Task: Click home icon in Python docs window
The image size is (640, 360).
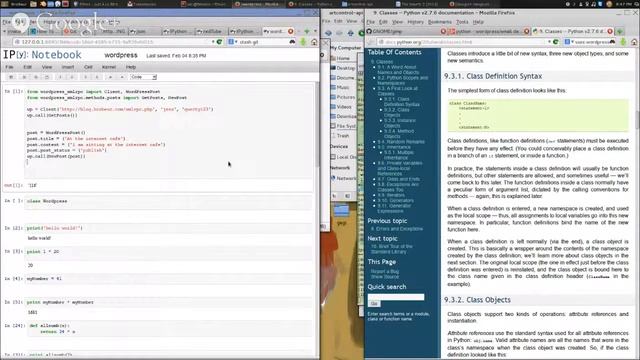Action: pos(634,42)
